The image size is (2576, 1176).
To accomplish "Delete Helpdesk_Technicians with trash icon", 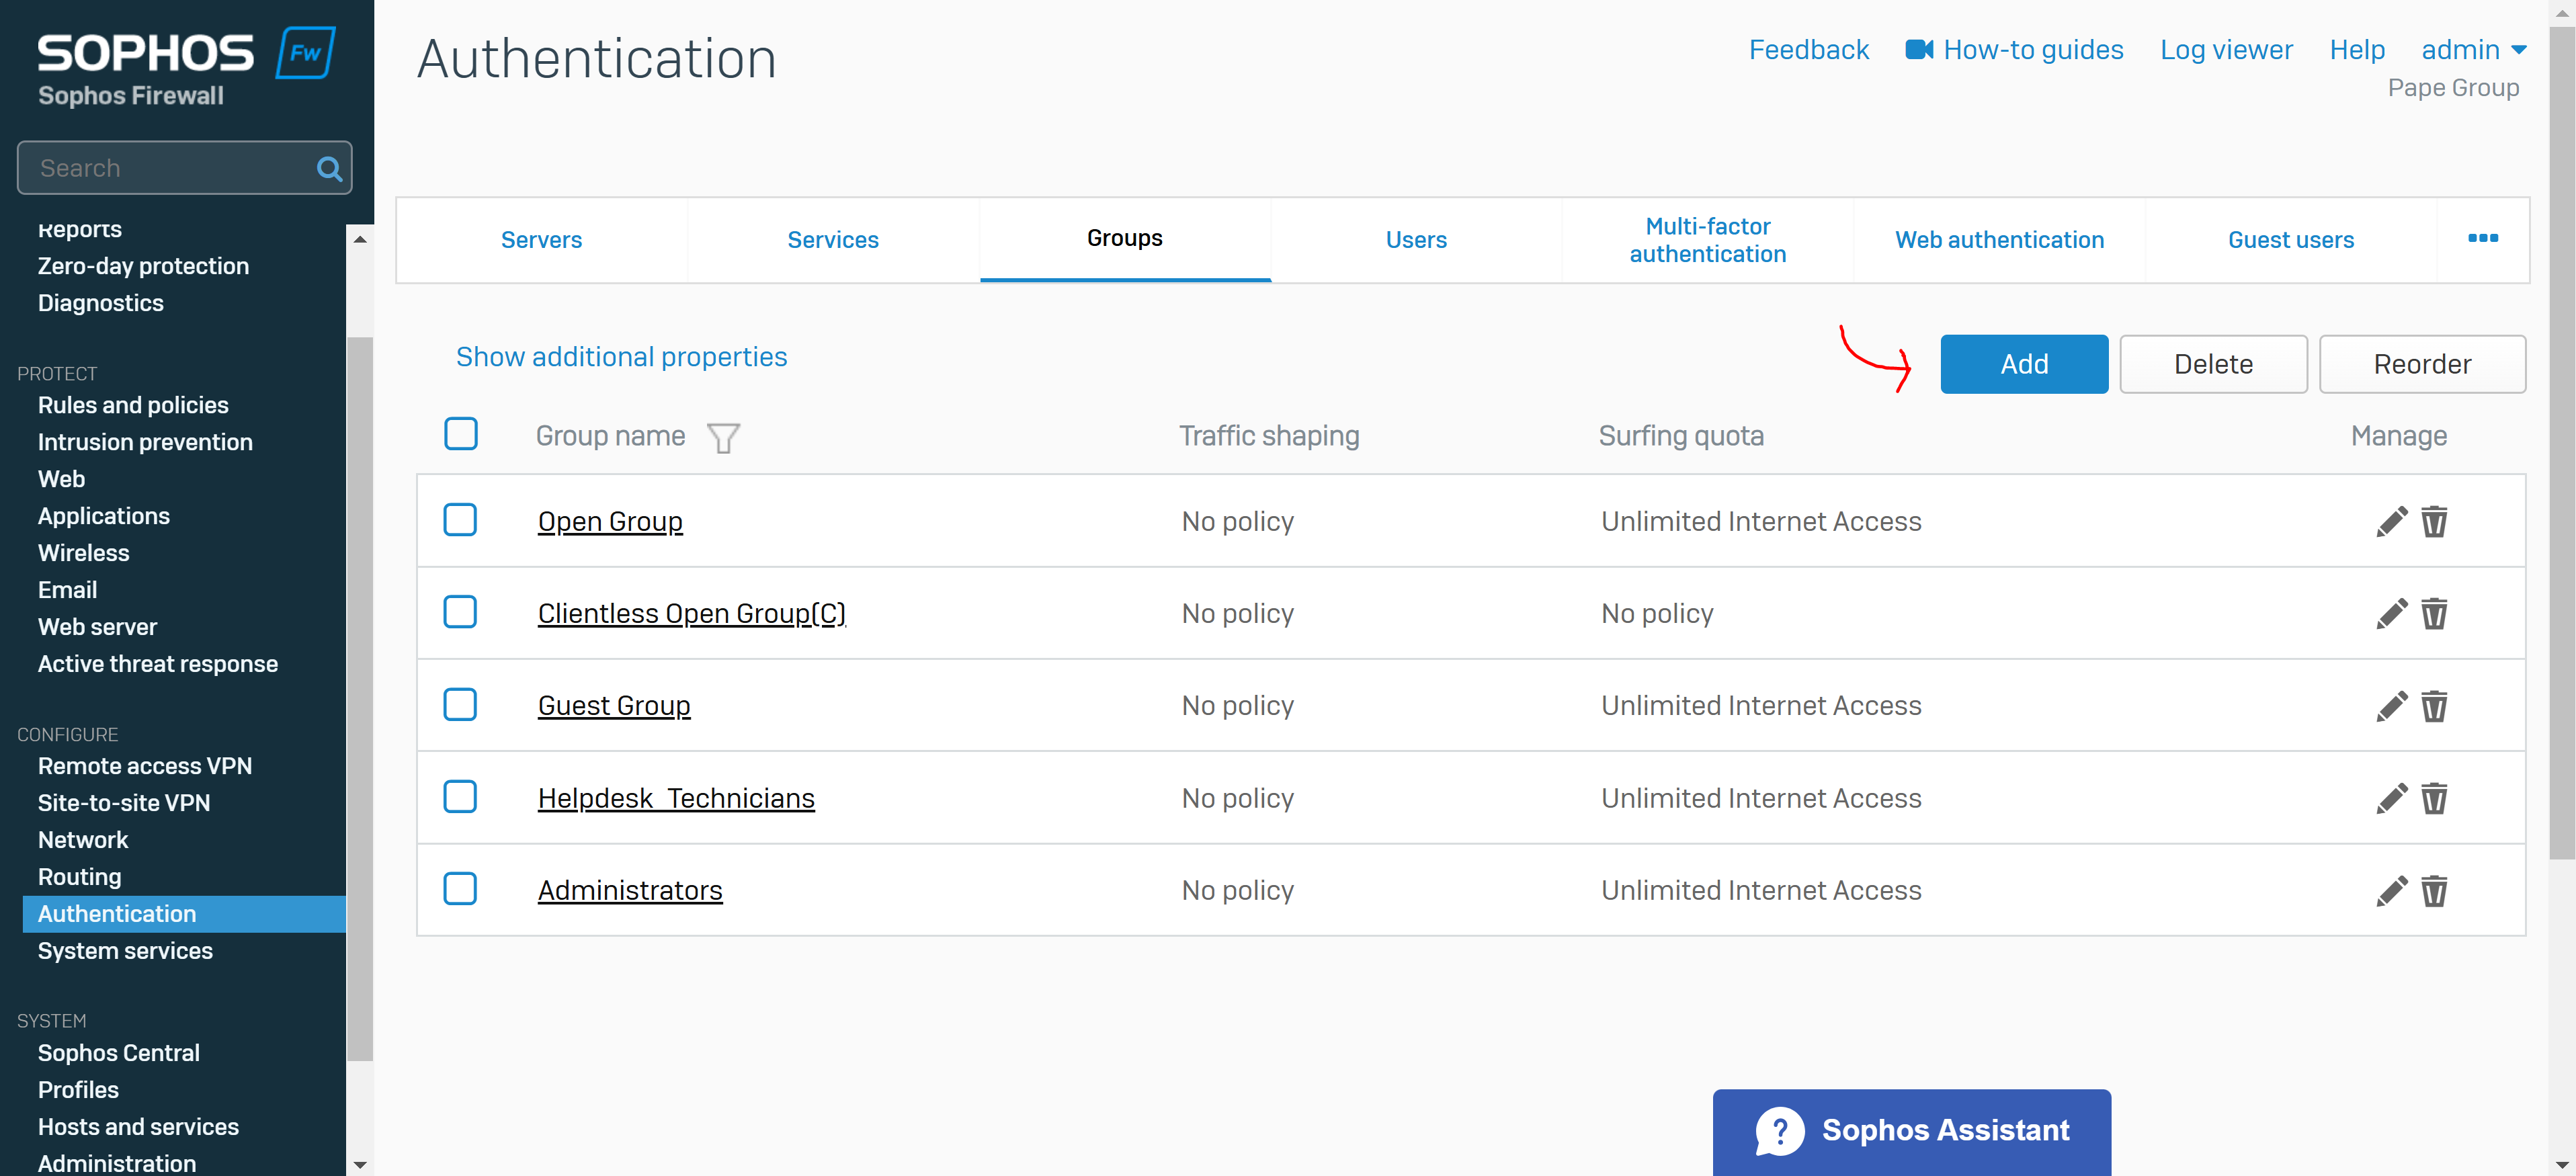I will (x=2434, y=798).
